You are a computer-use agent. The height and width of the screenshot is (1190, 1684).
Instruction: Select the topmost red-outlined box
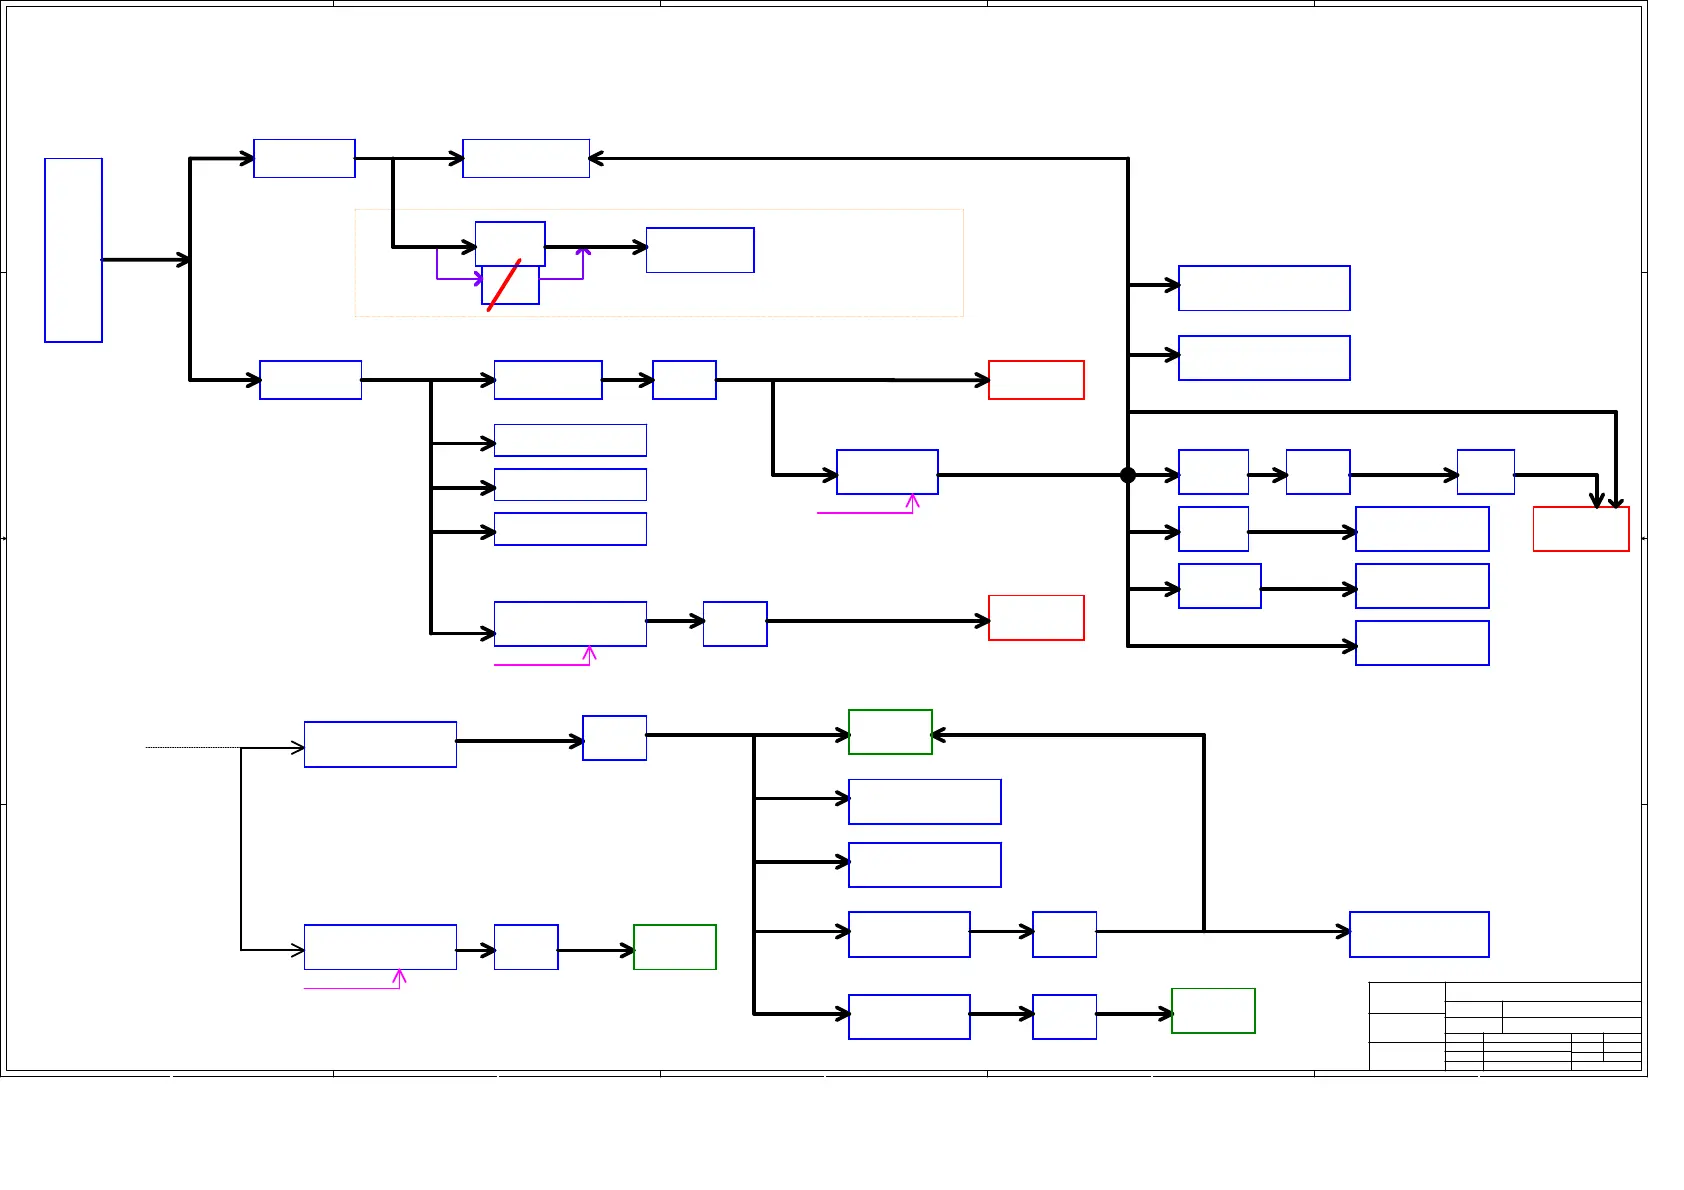(x=1036, y=380)
